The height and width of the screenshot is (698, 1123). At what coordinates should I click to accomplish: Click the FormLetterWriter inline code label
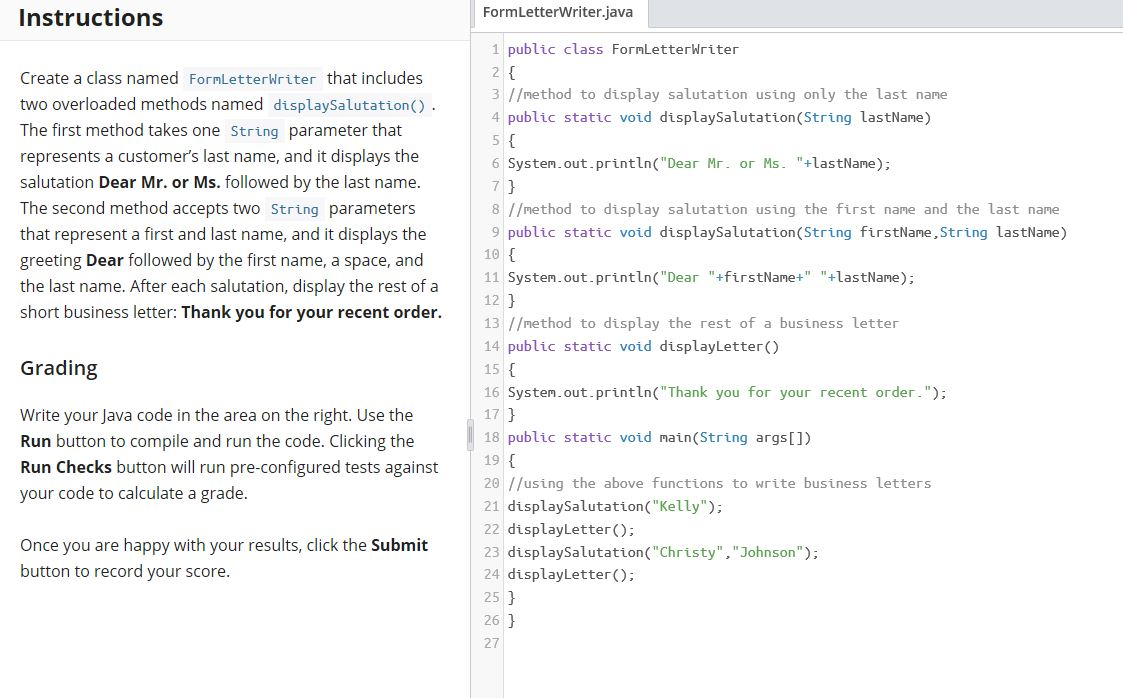point(251,78)
